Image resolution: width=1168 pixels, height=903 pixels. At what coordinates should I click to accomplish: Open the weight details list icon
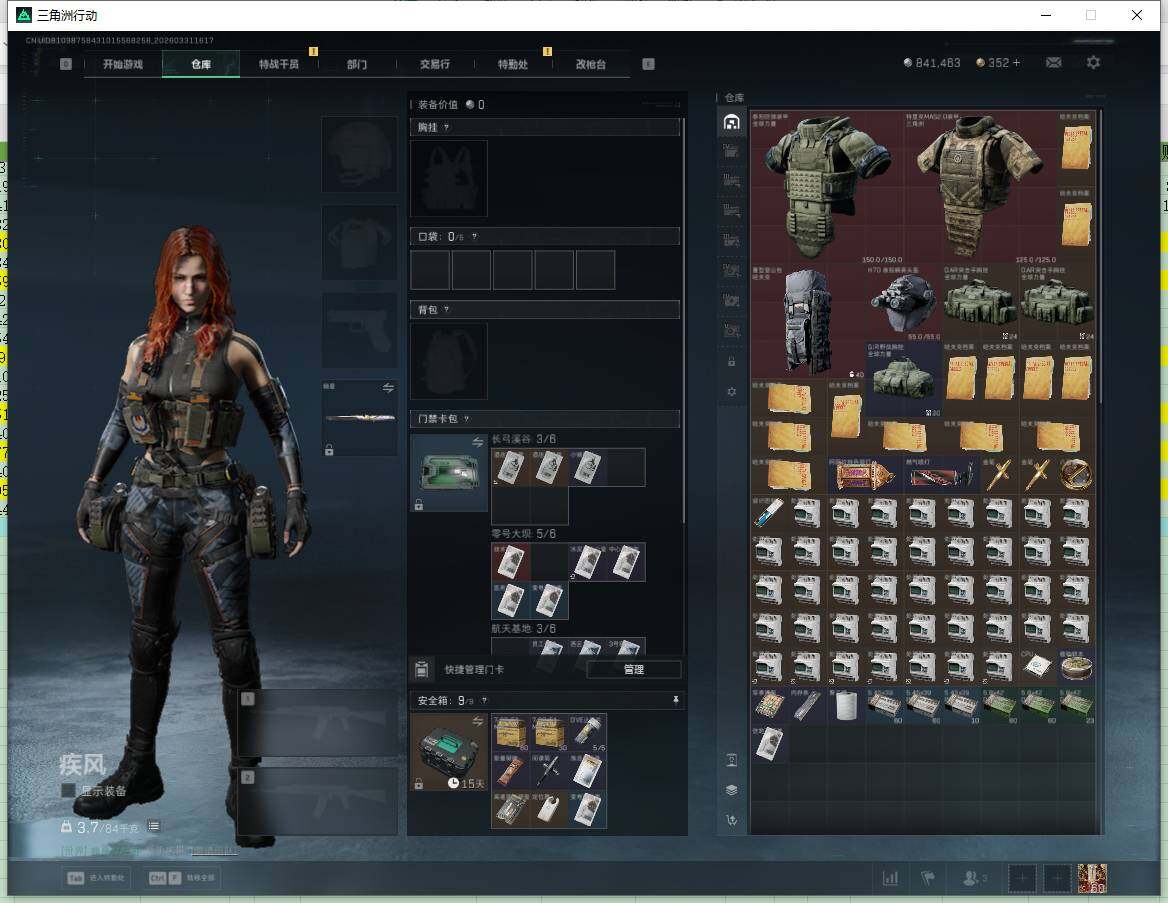153,826
